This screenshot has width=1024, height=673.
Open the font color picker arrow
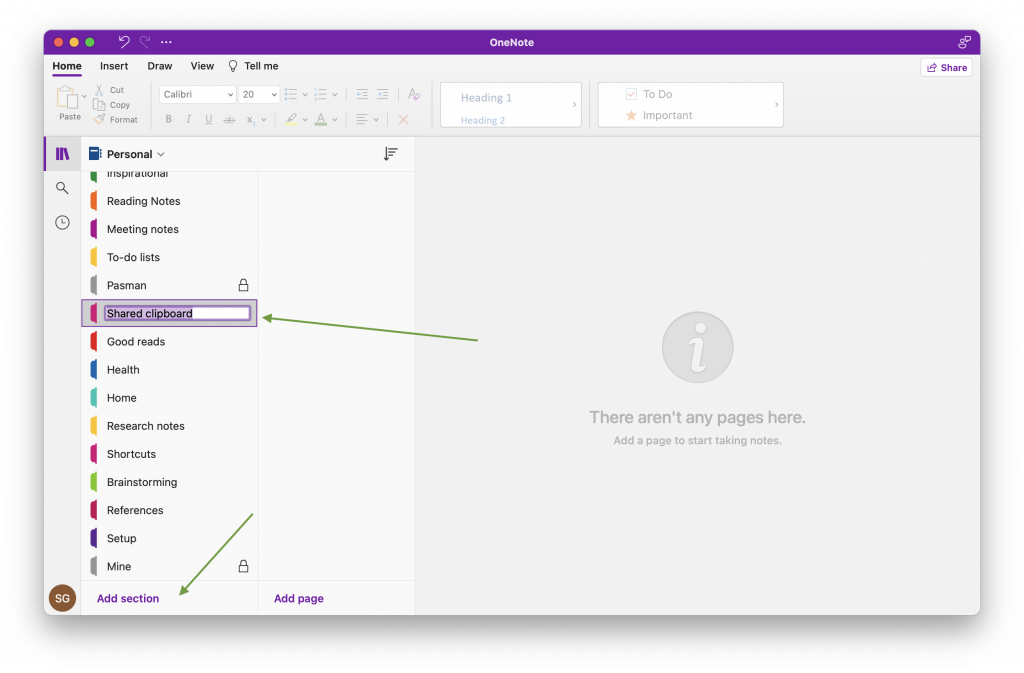[334, 120]
